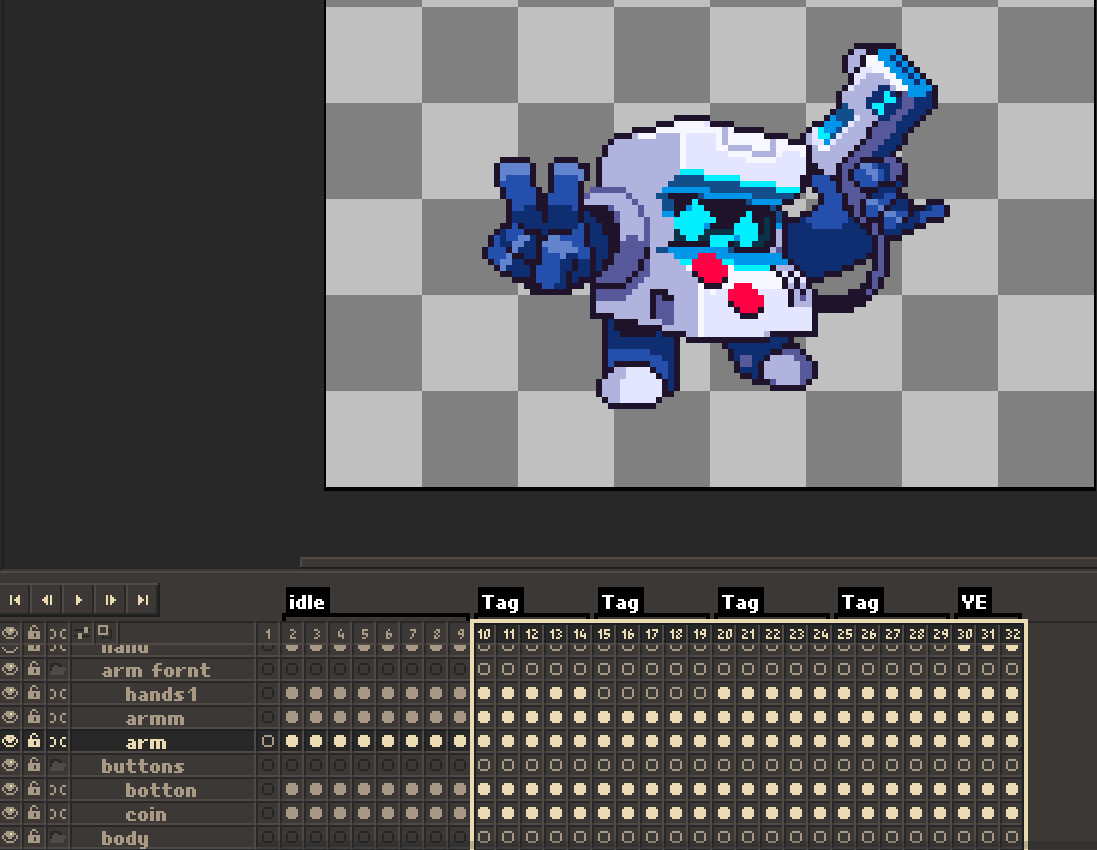Select the buttons group name
Screen dimensions: 1097x850
tap(143, 766)
